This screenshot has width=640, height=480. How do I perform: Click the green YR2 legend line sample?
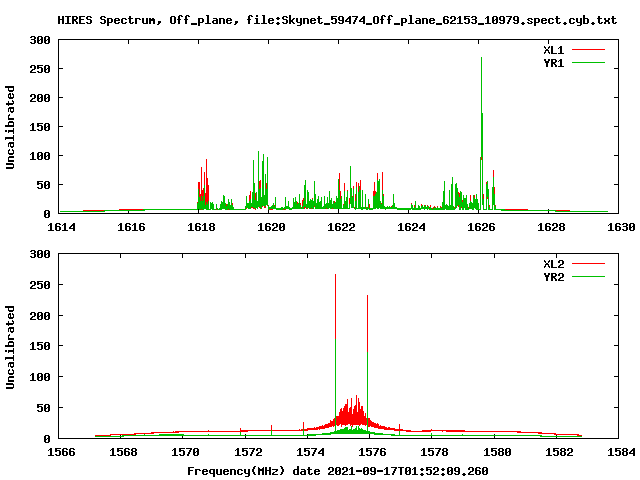[588, 277]
